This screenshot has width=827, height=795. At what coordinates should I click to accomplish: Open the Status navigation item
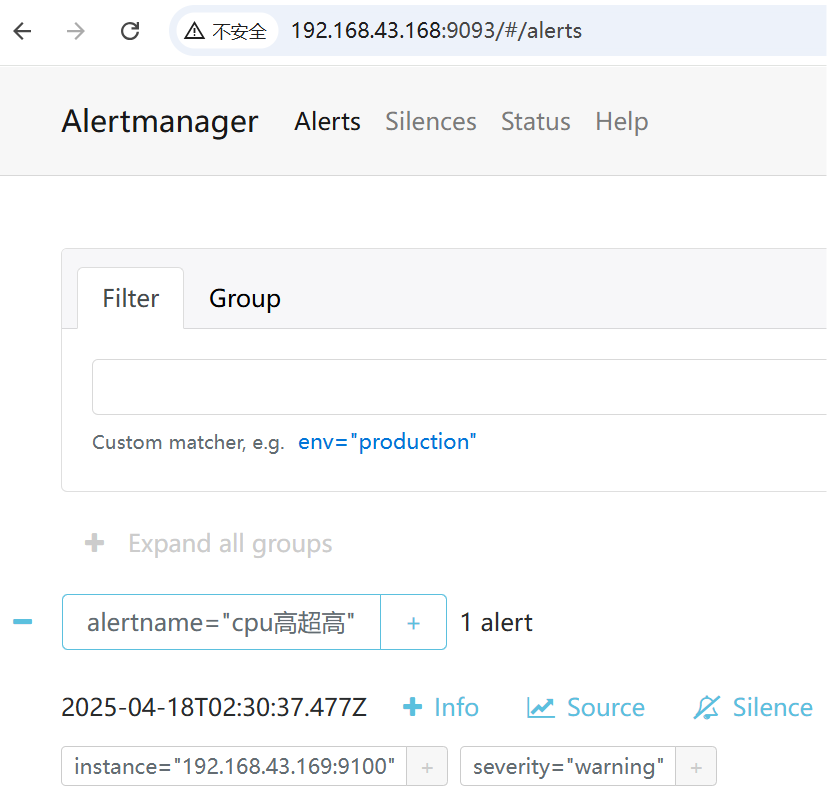(x=535, y=121)
